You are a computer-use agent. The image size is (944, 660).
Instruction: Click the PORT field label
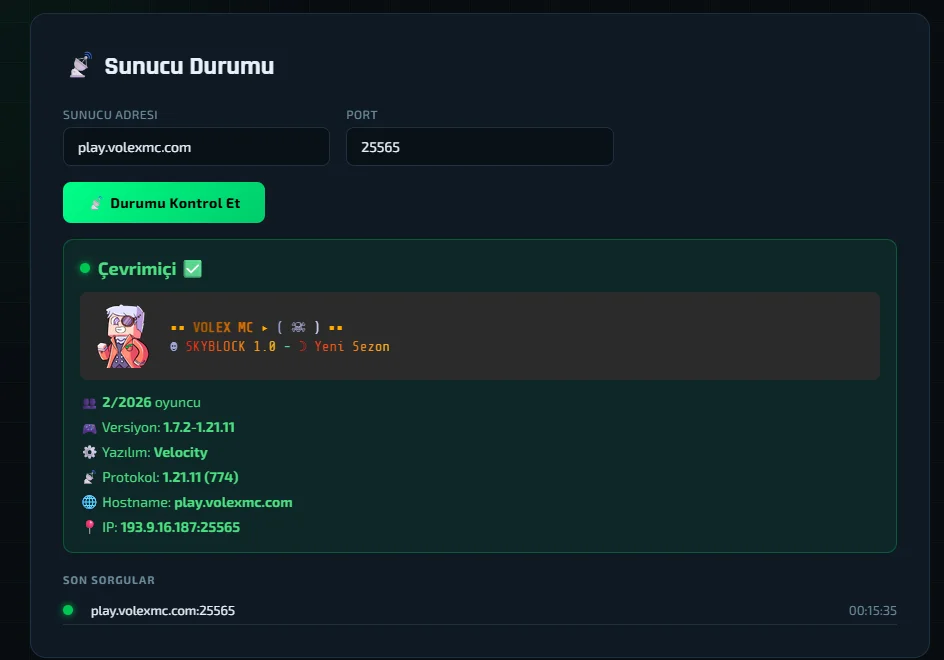(362, 115)
